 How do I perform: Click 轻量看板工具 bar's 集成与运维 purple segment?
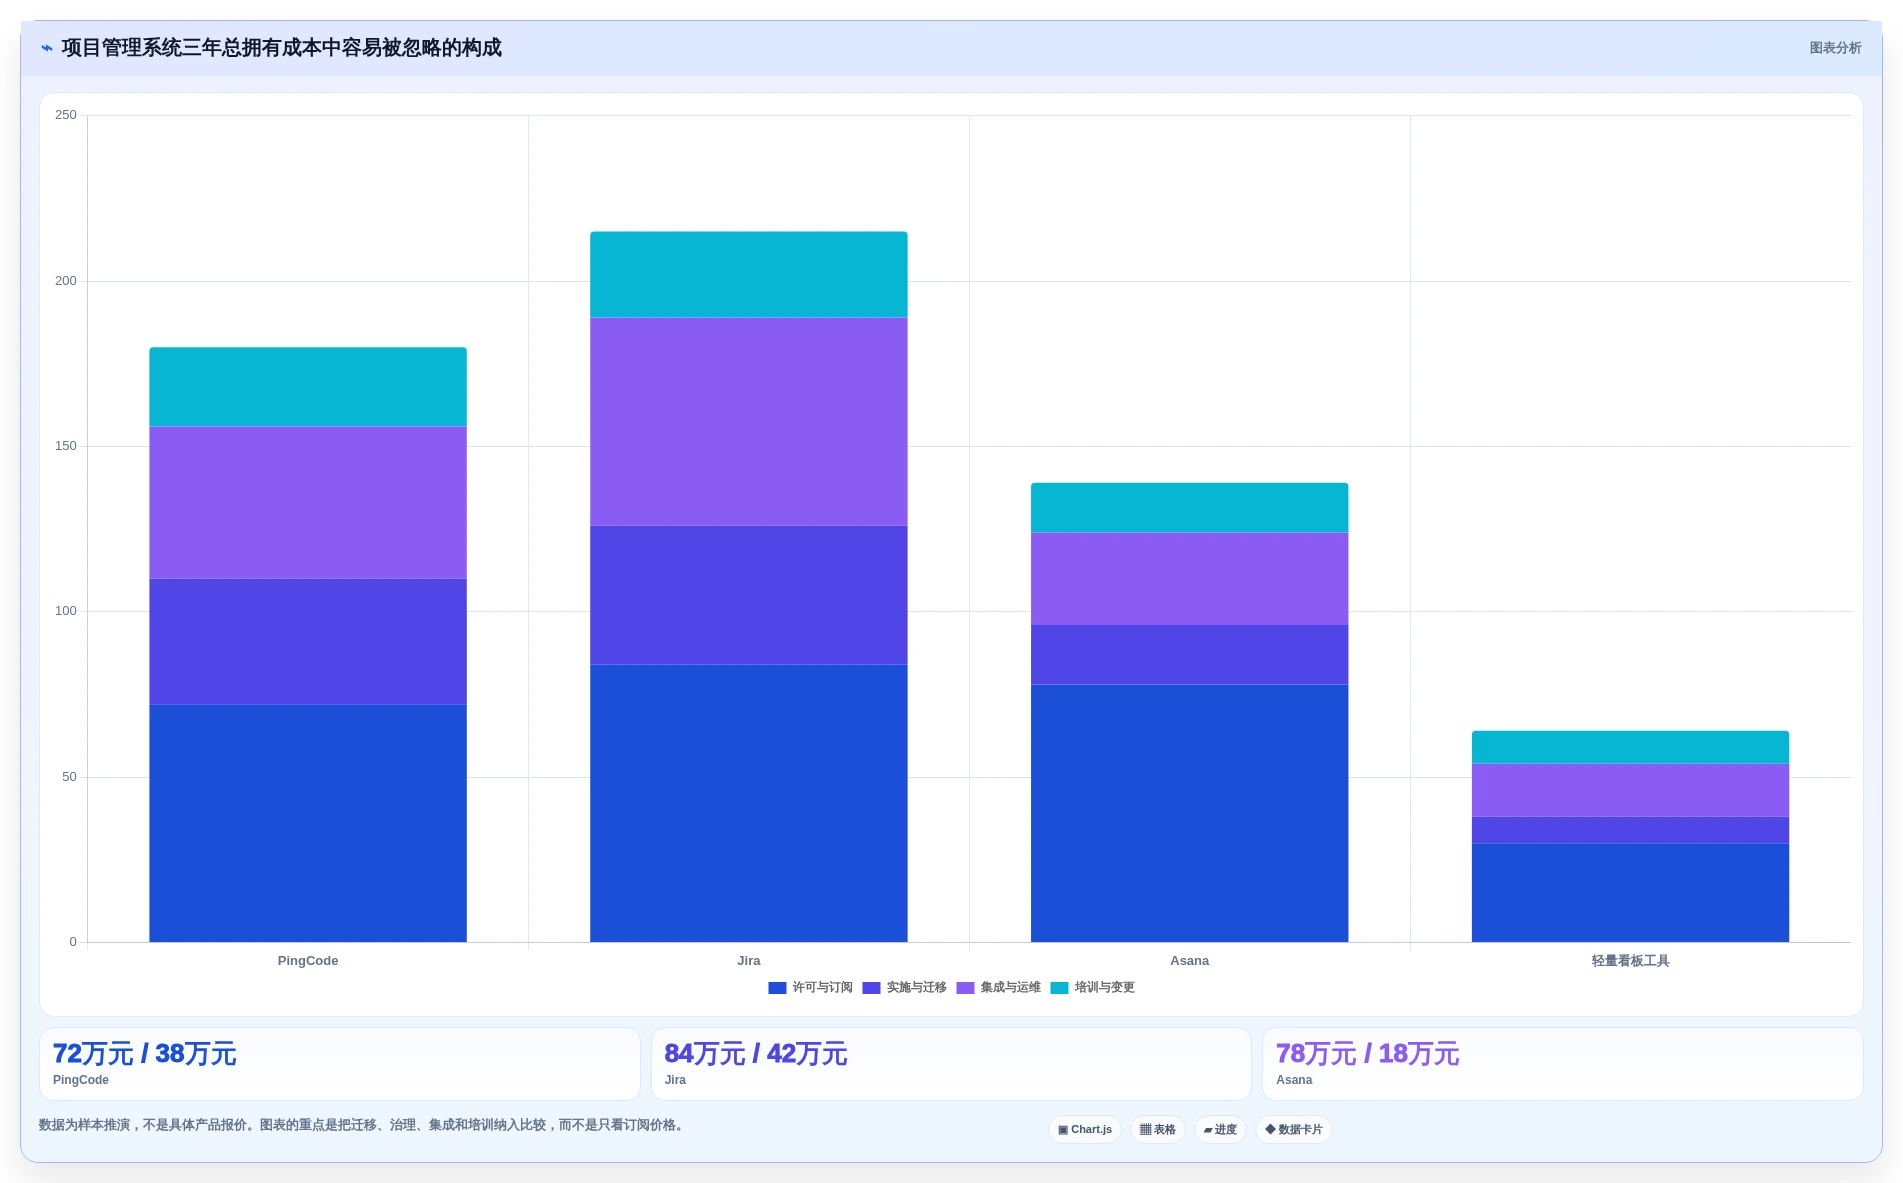tap(1630, 790)
